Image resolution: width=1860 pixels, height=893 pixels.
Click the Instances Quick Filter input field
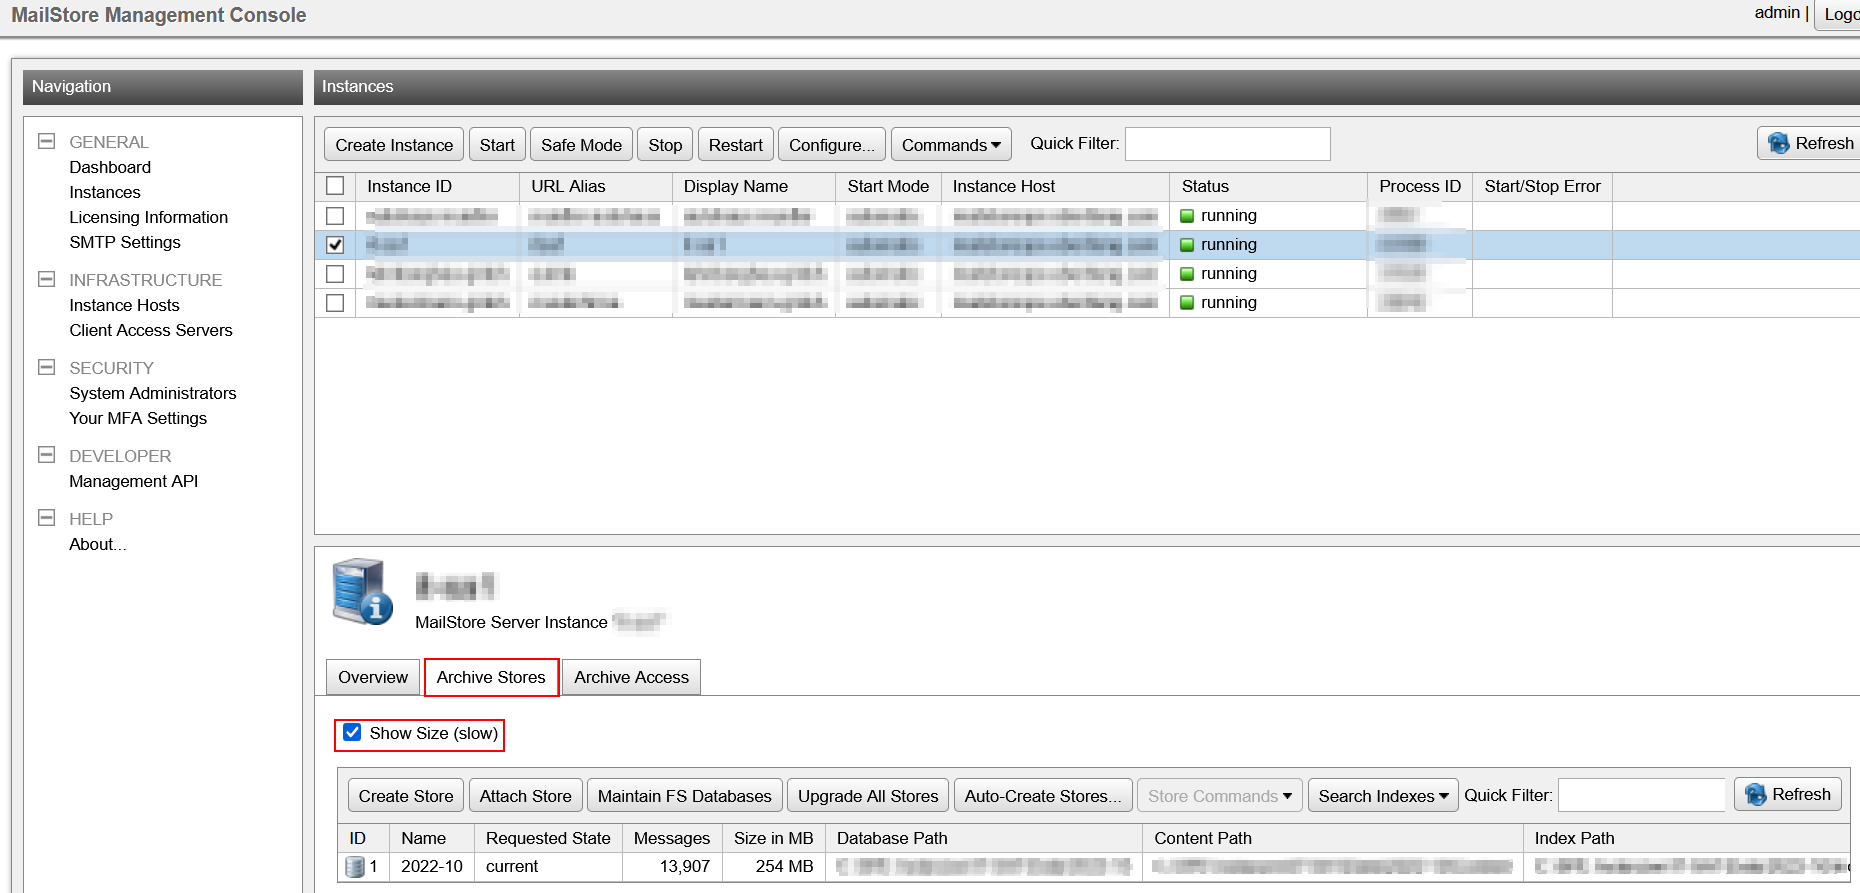(x=1227, y=144)
